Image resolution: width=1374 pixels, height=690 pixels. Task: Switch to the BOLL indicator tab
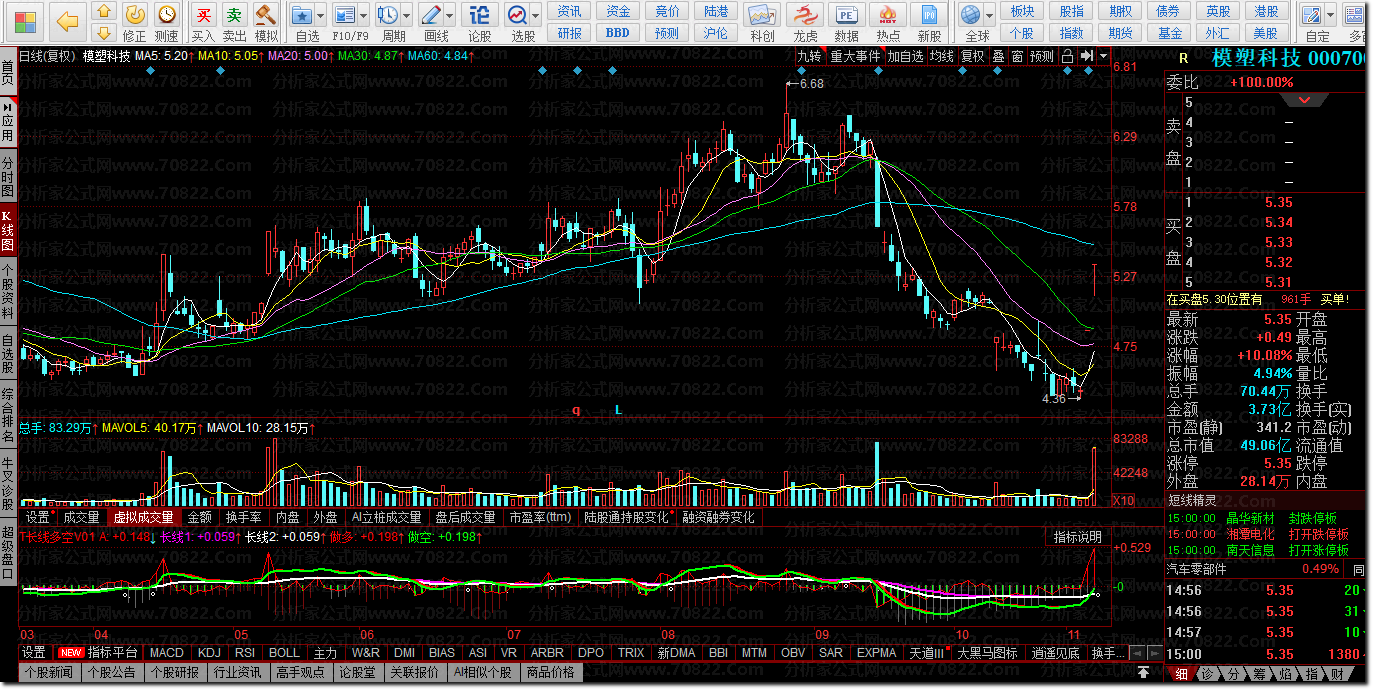pos(284,653)
